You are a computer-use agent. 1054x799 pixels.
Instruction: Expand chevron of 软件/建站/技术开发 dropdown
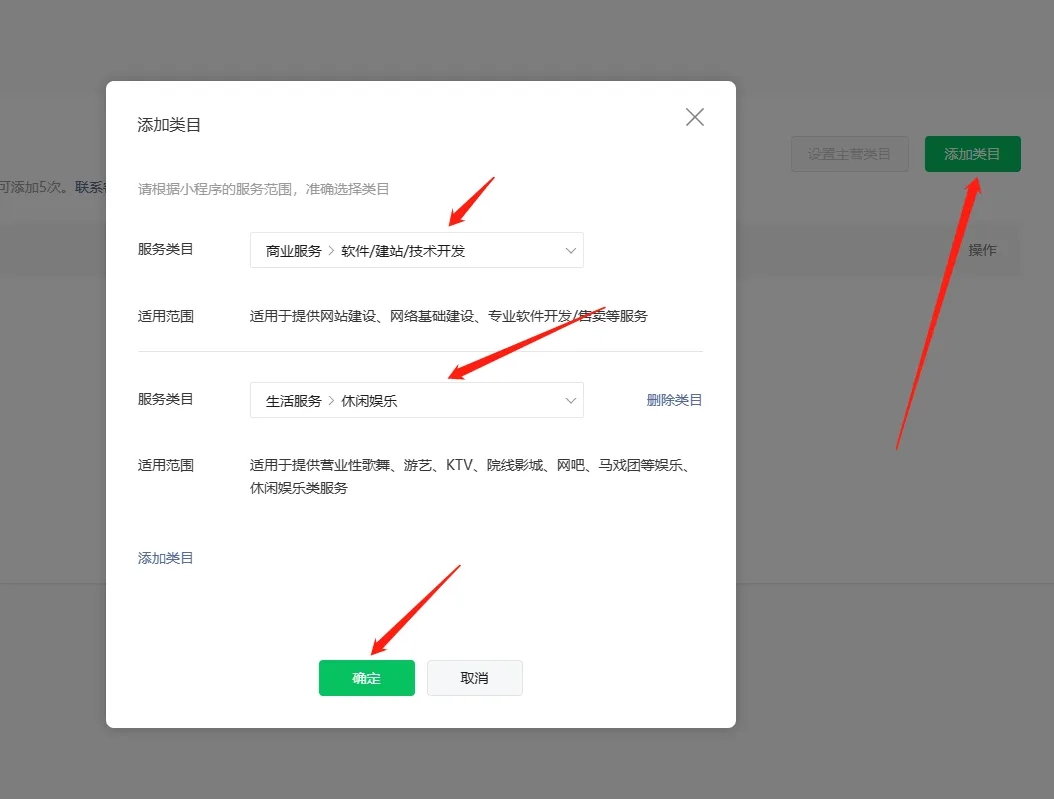click(x=571, y=251)
